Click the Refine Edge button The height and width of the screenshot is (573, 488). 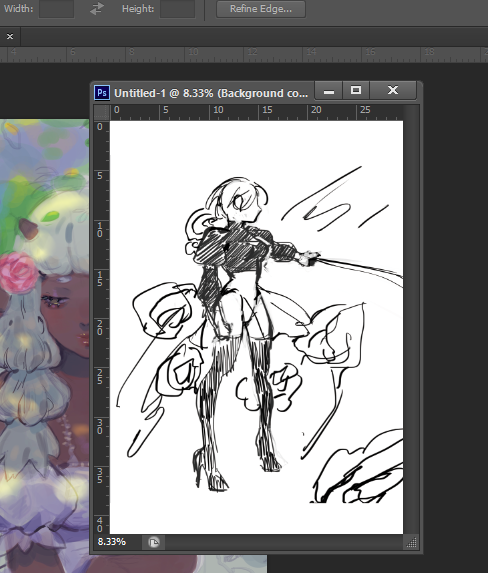point(261,9)
